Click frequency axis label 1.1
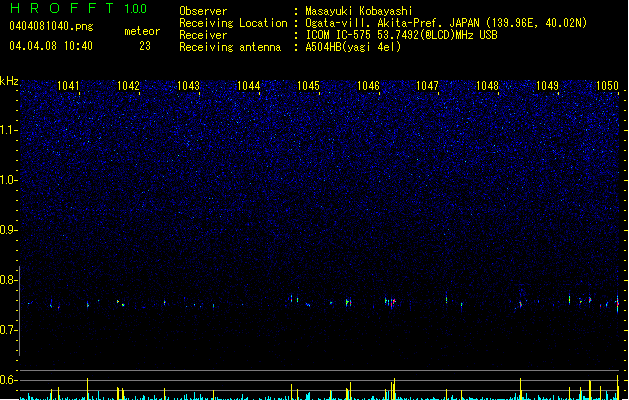 click(x=8, y=130)
